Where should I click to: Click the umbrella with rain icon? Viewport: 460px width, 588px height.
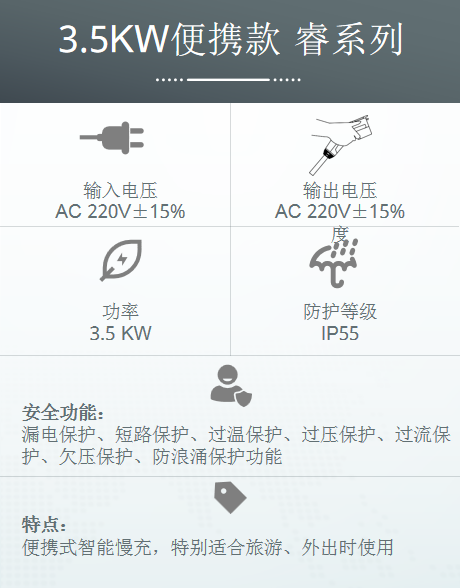(334, 262)
